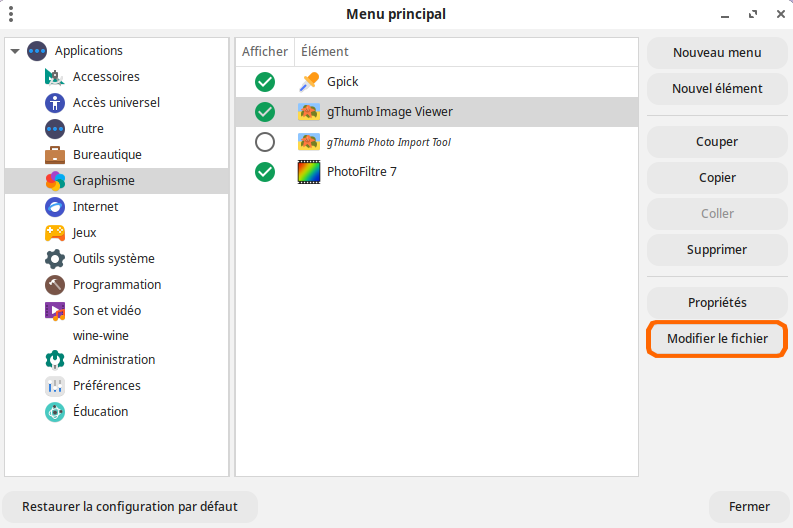Screen dimensions: 793x528
Task: Open the window menu with three dots
Action: pos(12,14)
